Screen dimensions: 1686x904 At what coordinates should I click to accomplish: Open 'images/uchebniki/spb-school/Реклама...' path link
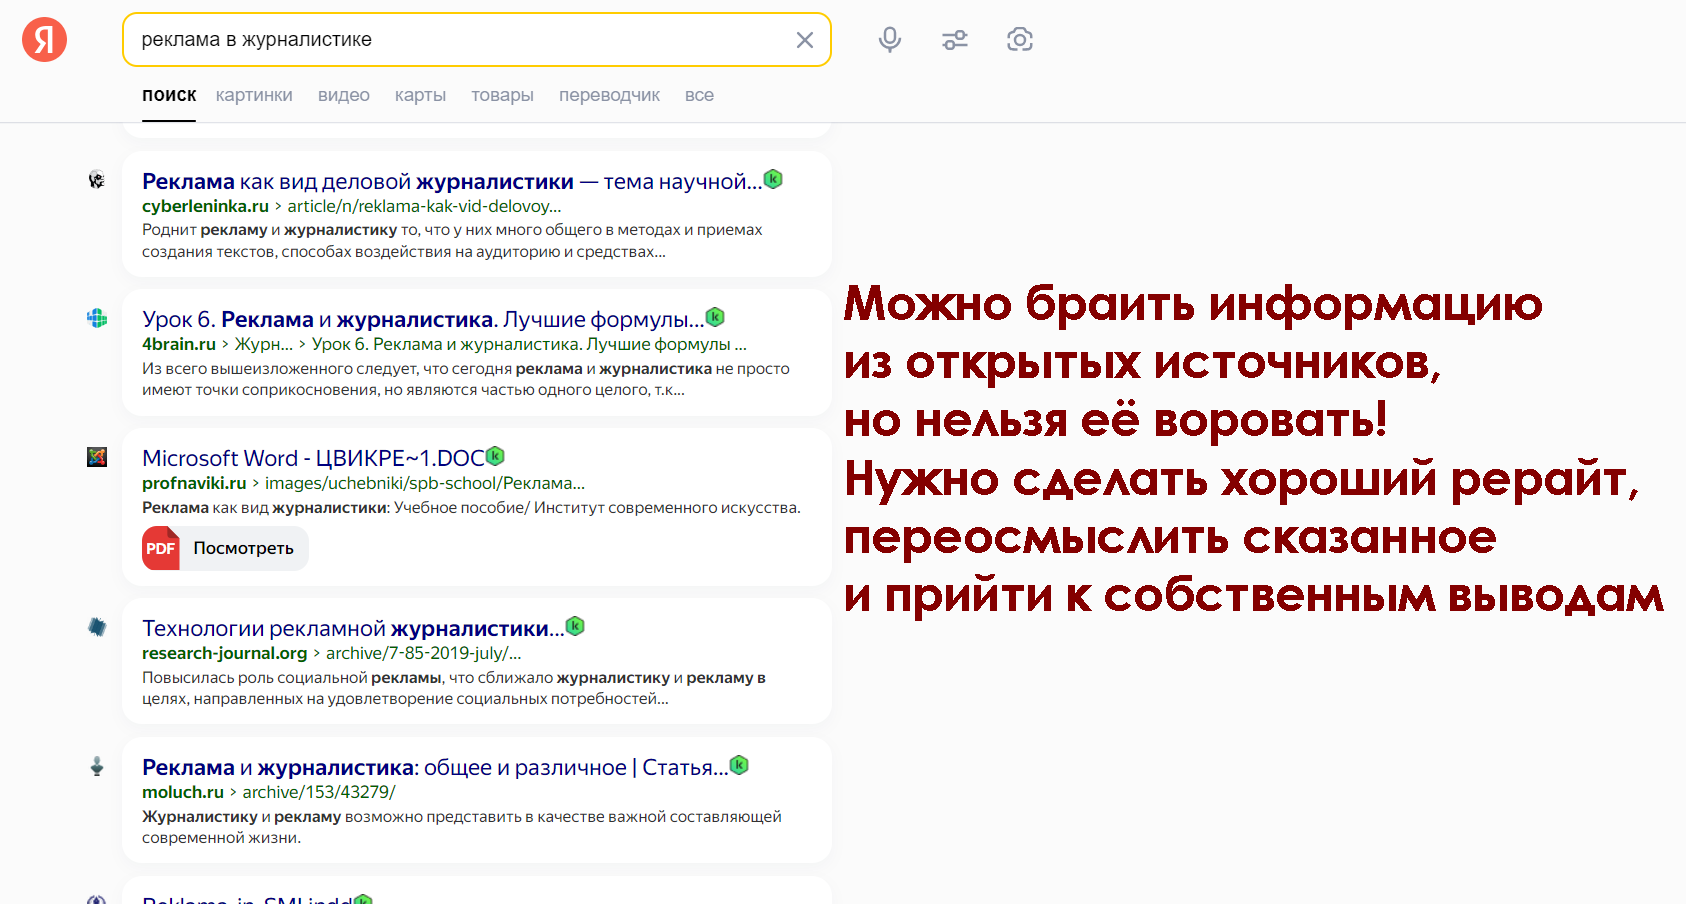(425, 483)
